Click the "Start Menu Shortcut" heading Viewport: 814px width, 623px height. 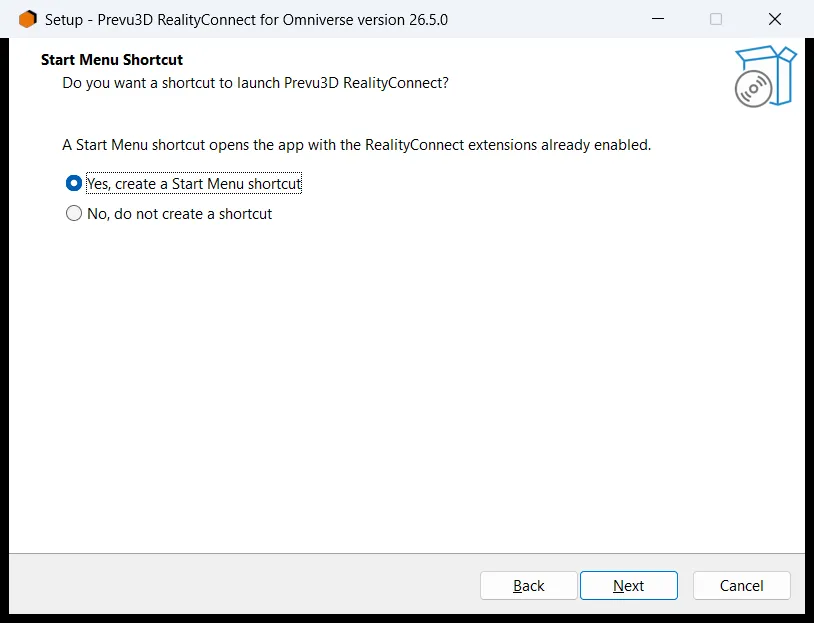click(x=112, y=60)
